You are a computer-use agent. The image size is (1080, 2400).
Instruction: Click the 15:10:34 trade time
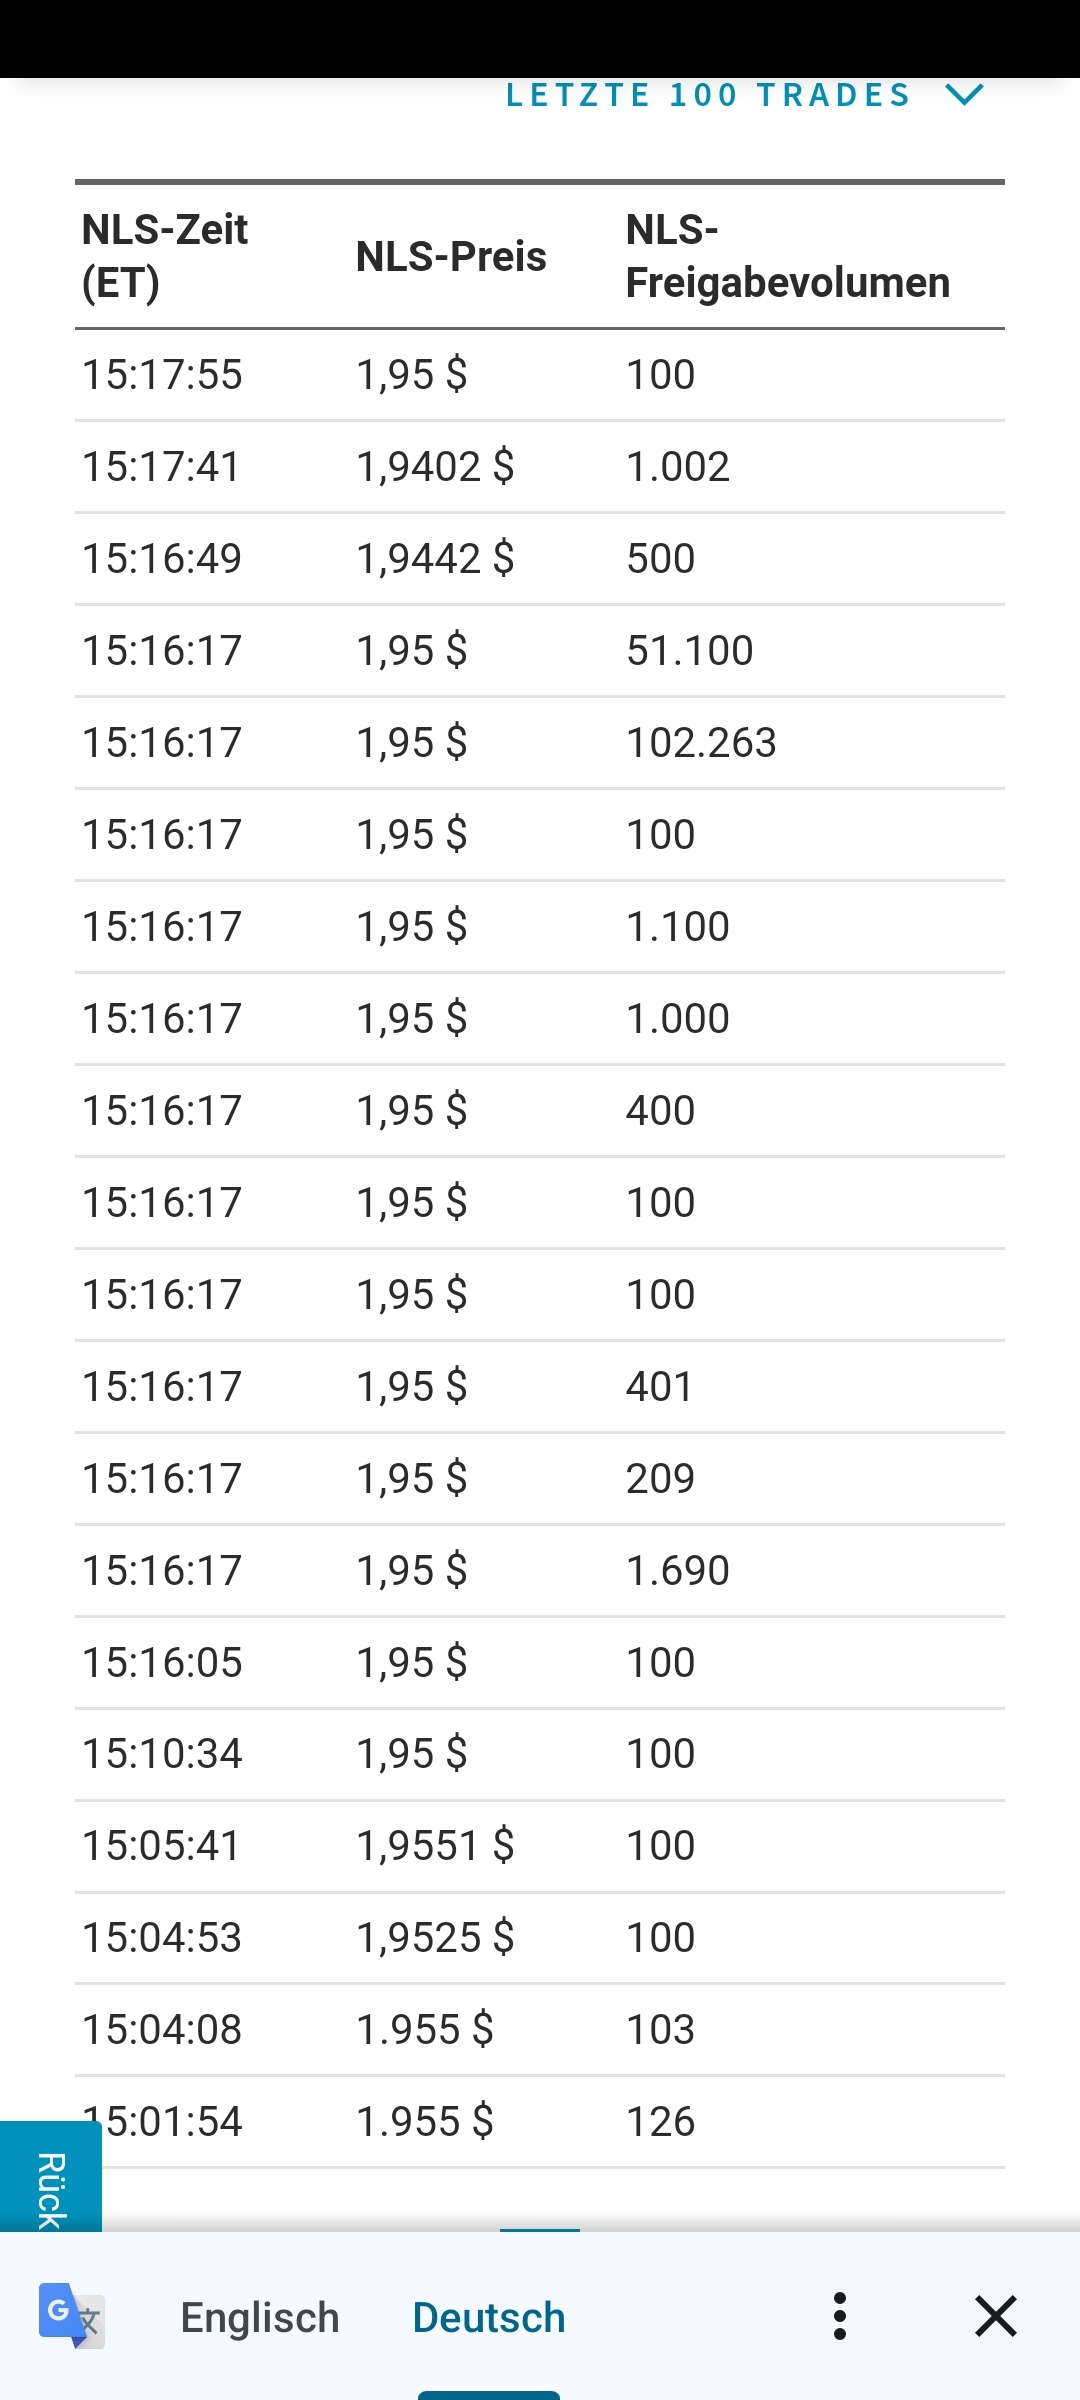162,1754
